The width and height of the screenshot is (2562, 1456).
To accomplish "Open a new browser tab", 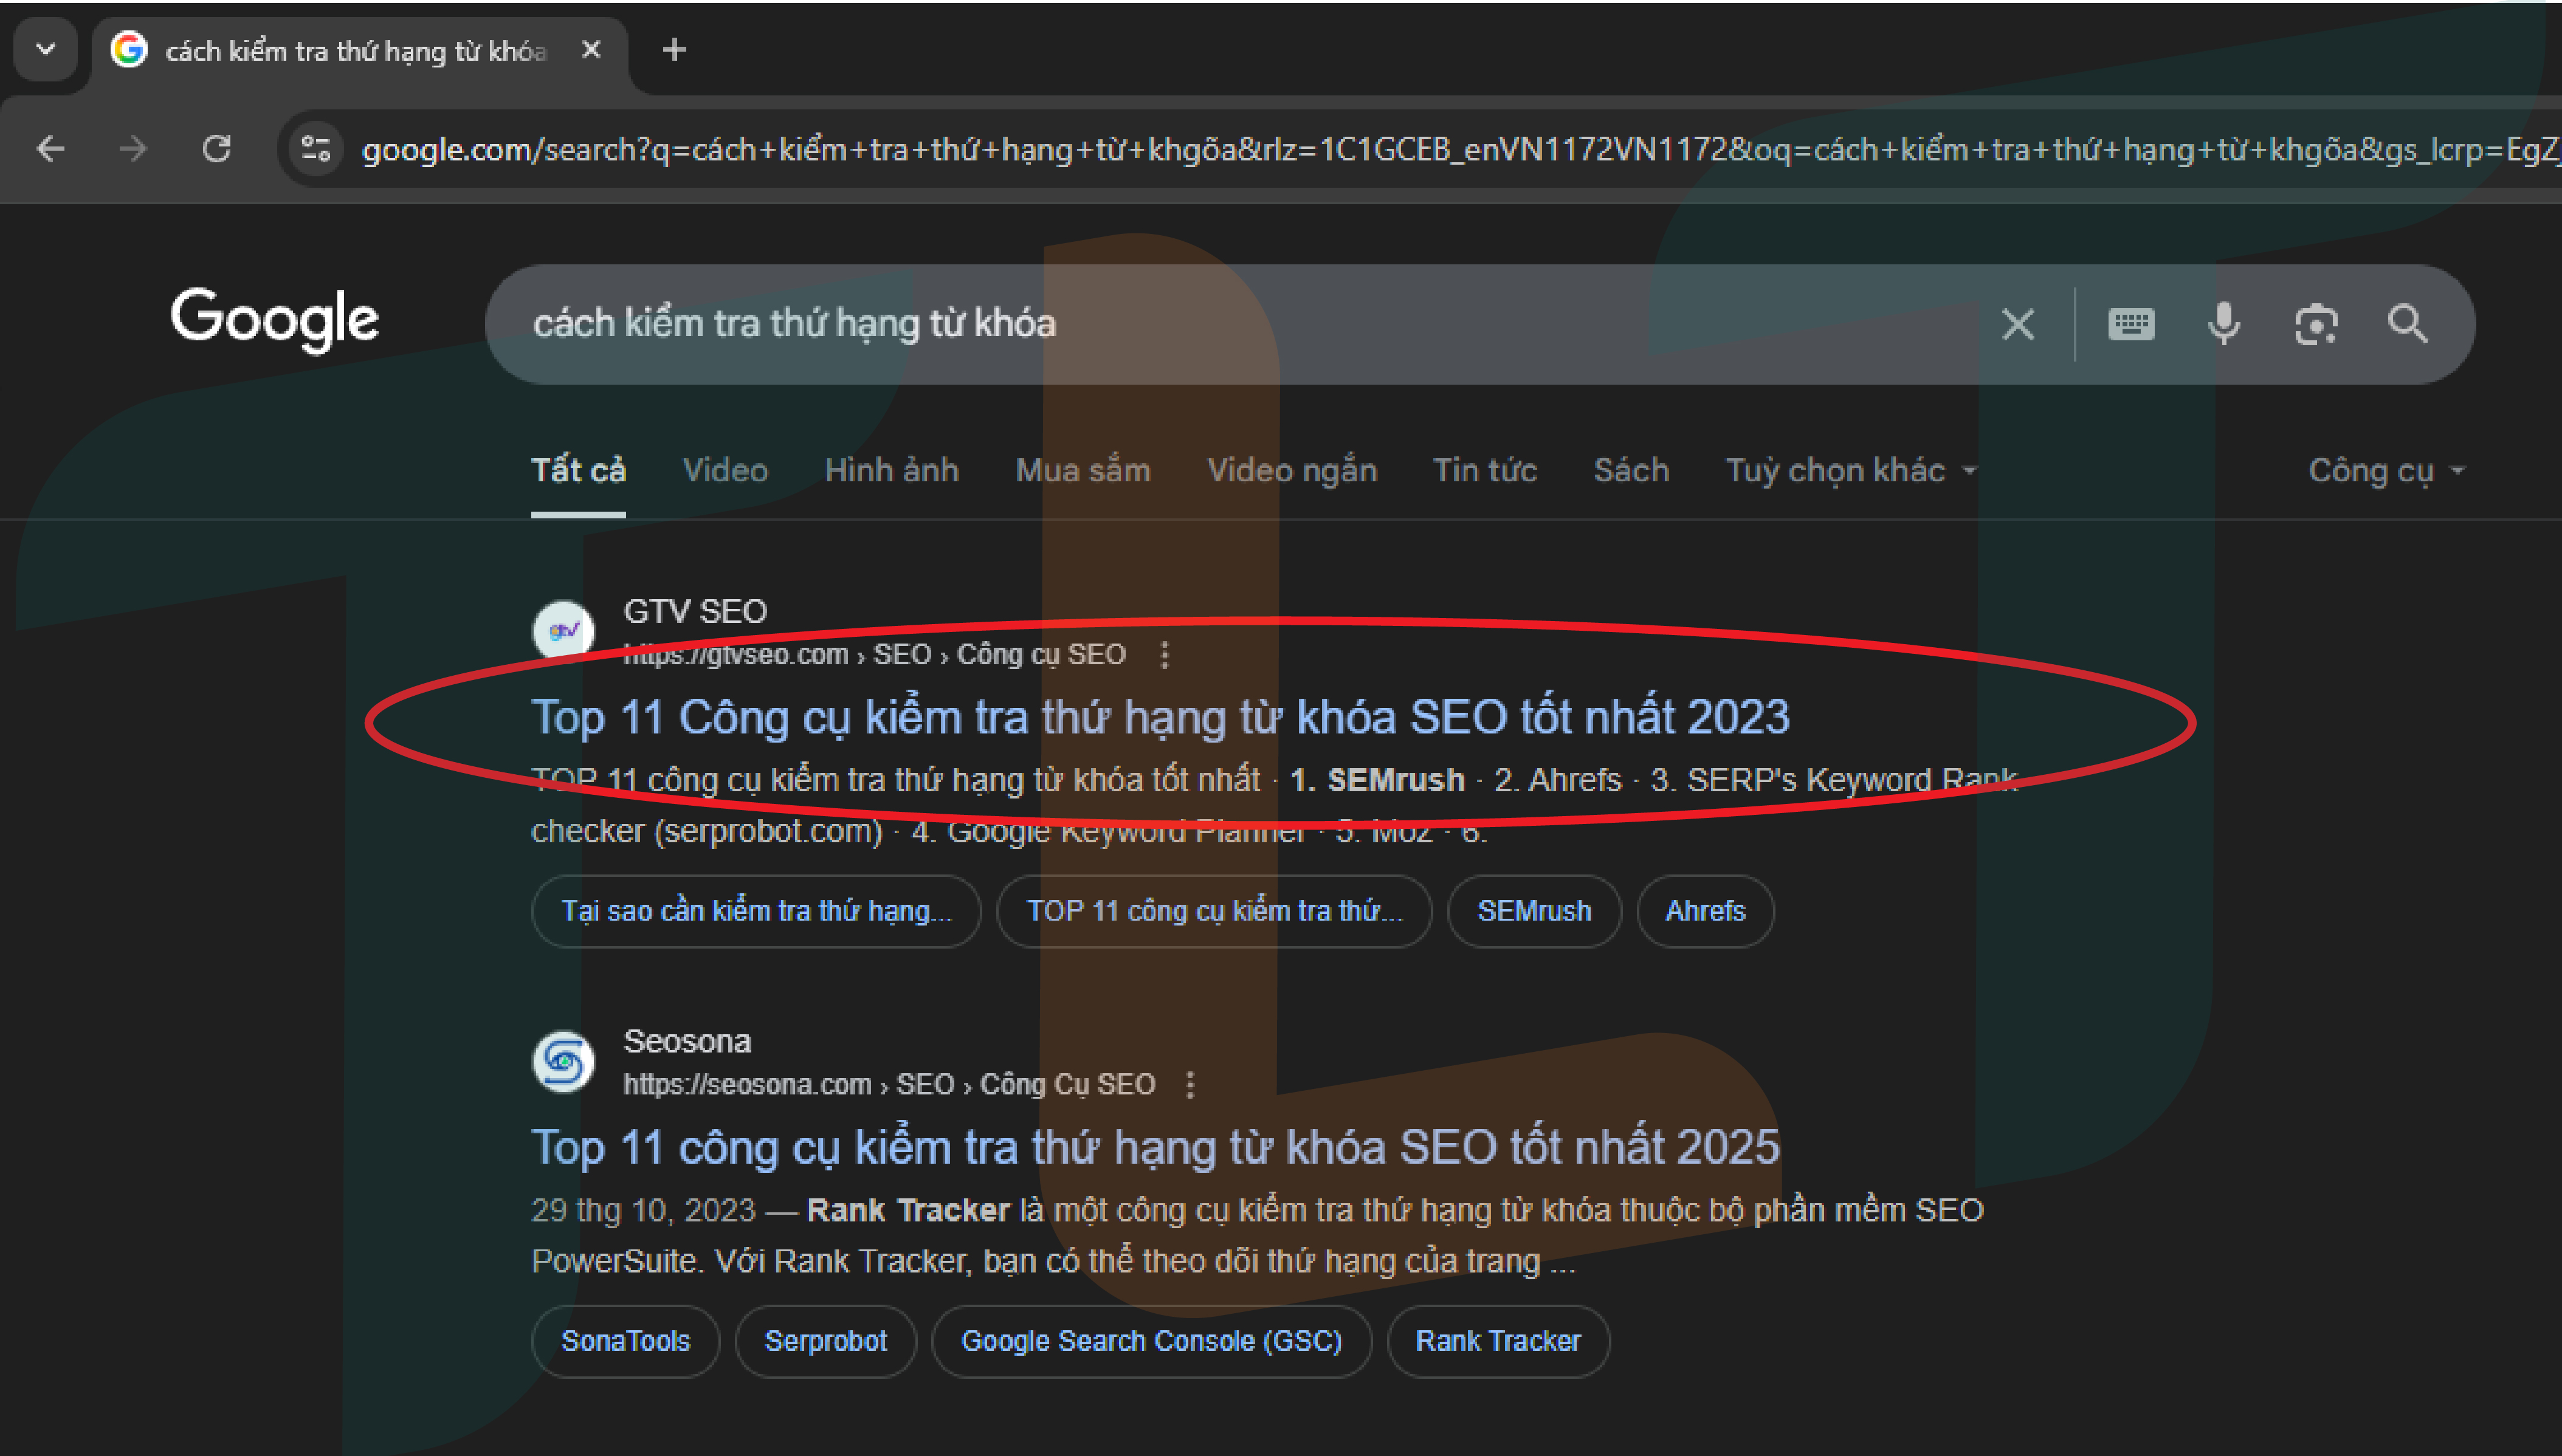I will (674, 49).
